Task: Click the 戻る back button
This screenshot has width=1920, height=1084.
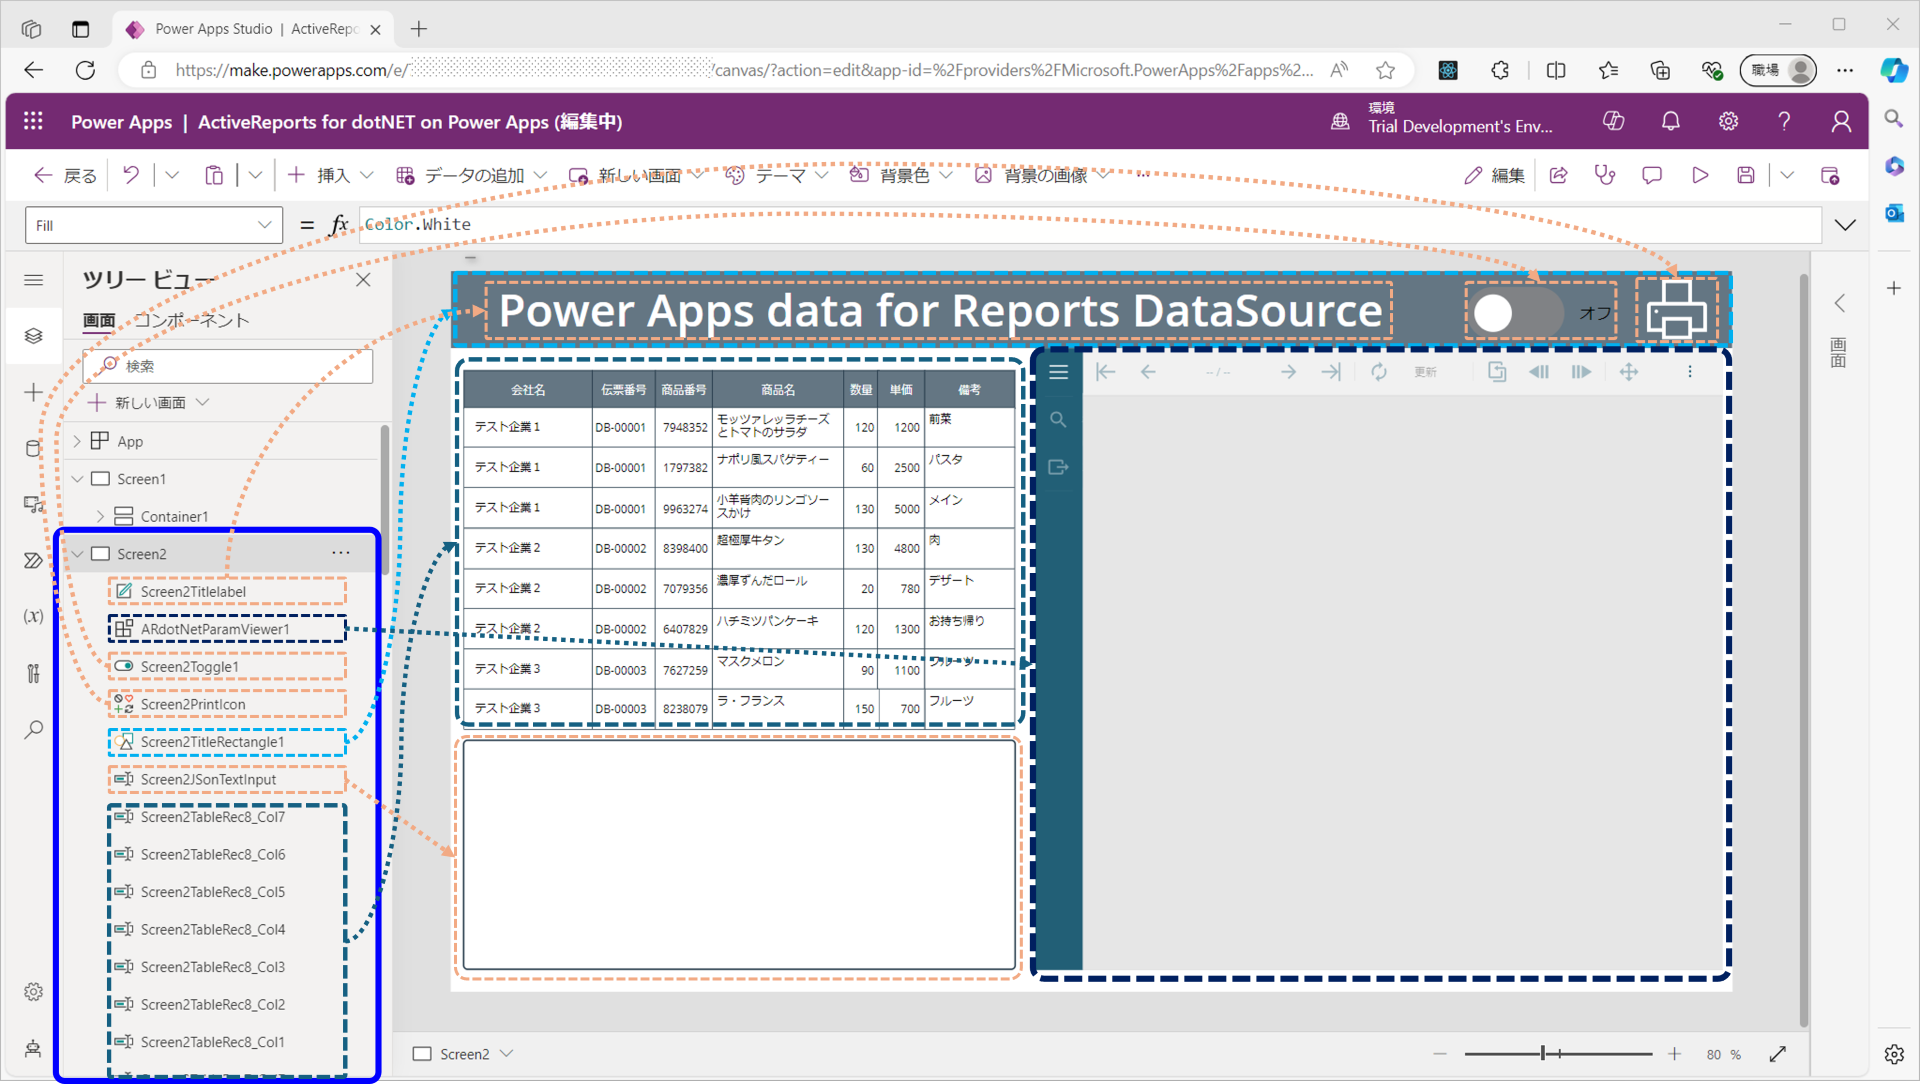Action: [65, 175]
